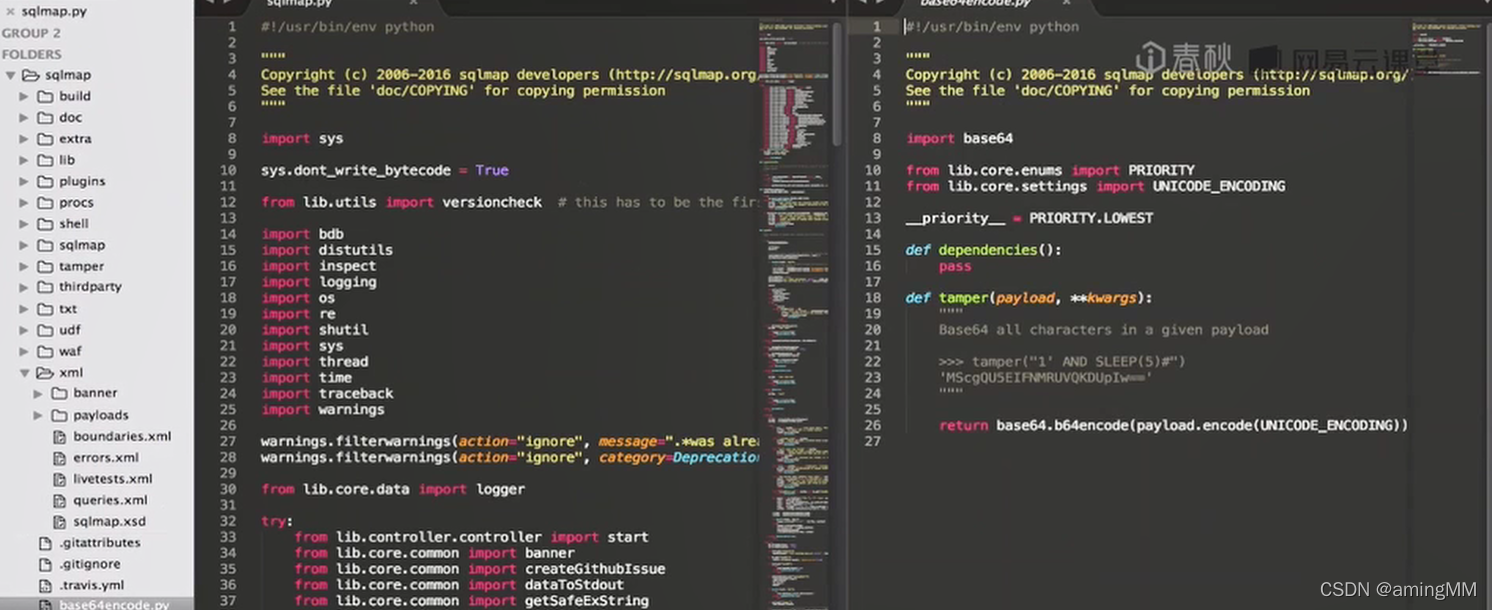The width and height of the screenshot is (1492, 610).
Task: Expand the tamper folder arrow
Action: [24, 267]
